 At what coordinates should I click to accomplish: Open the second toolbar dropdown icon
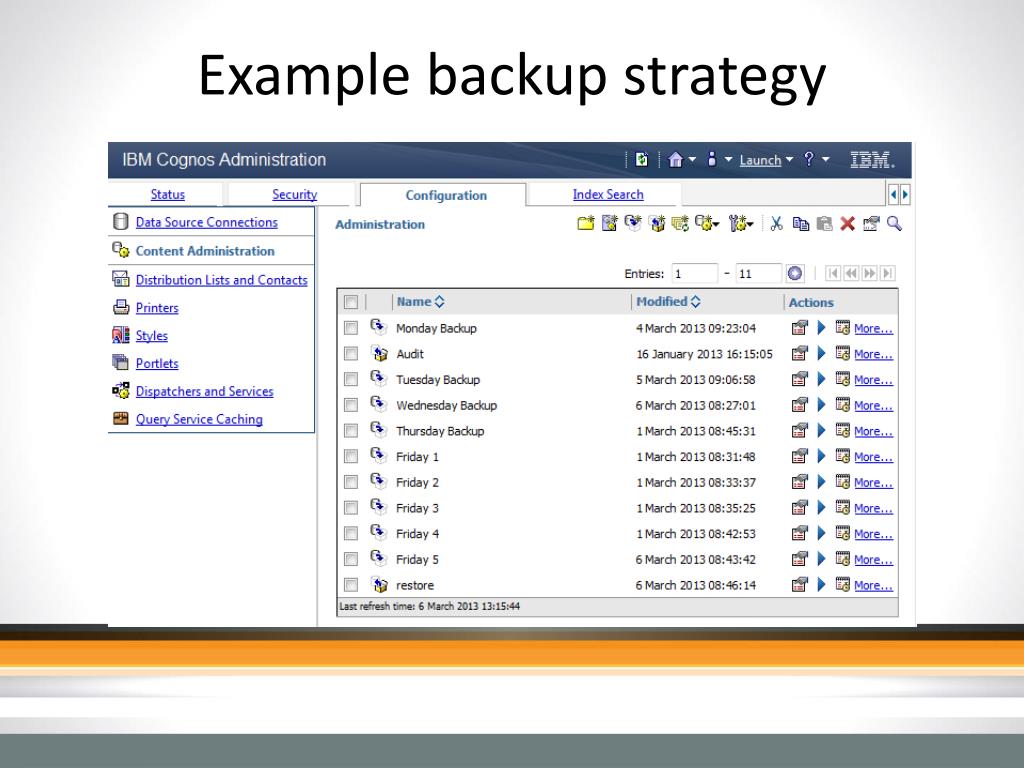pos(741,224)
